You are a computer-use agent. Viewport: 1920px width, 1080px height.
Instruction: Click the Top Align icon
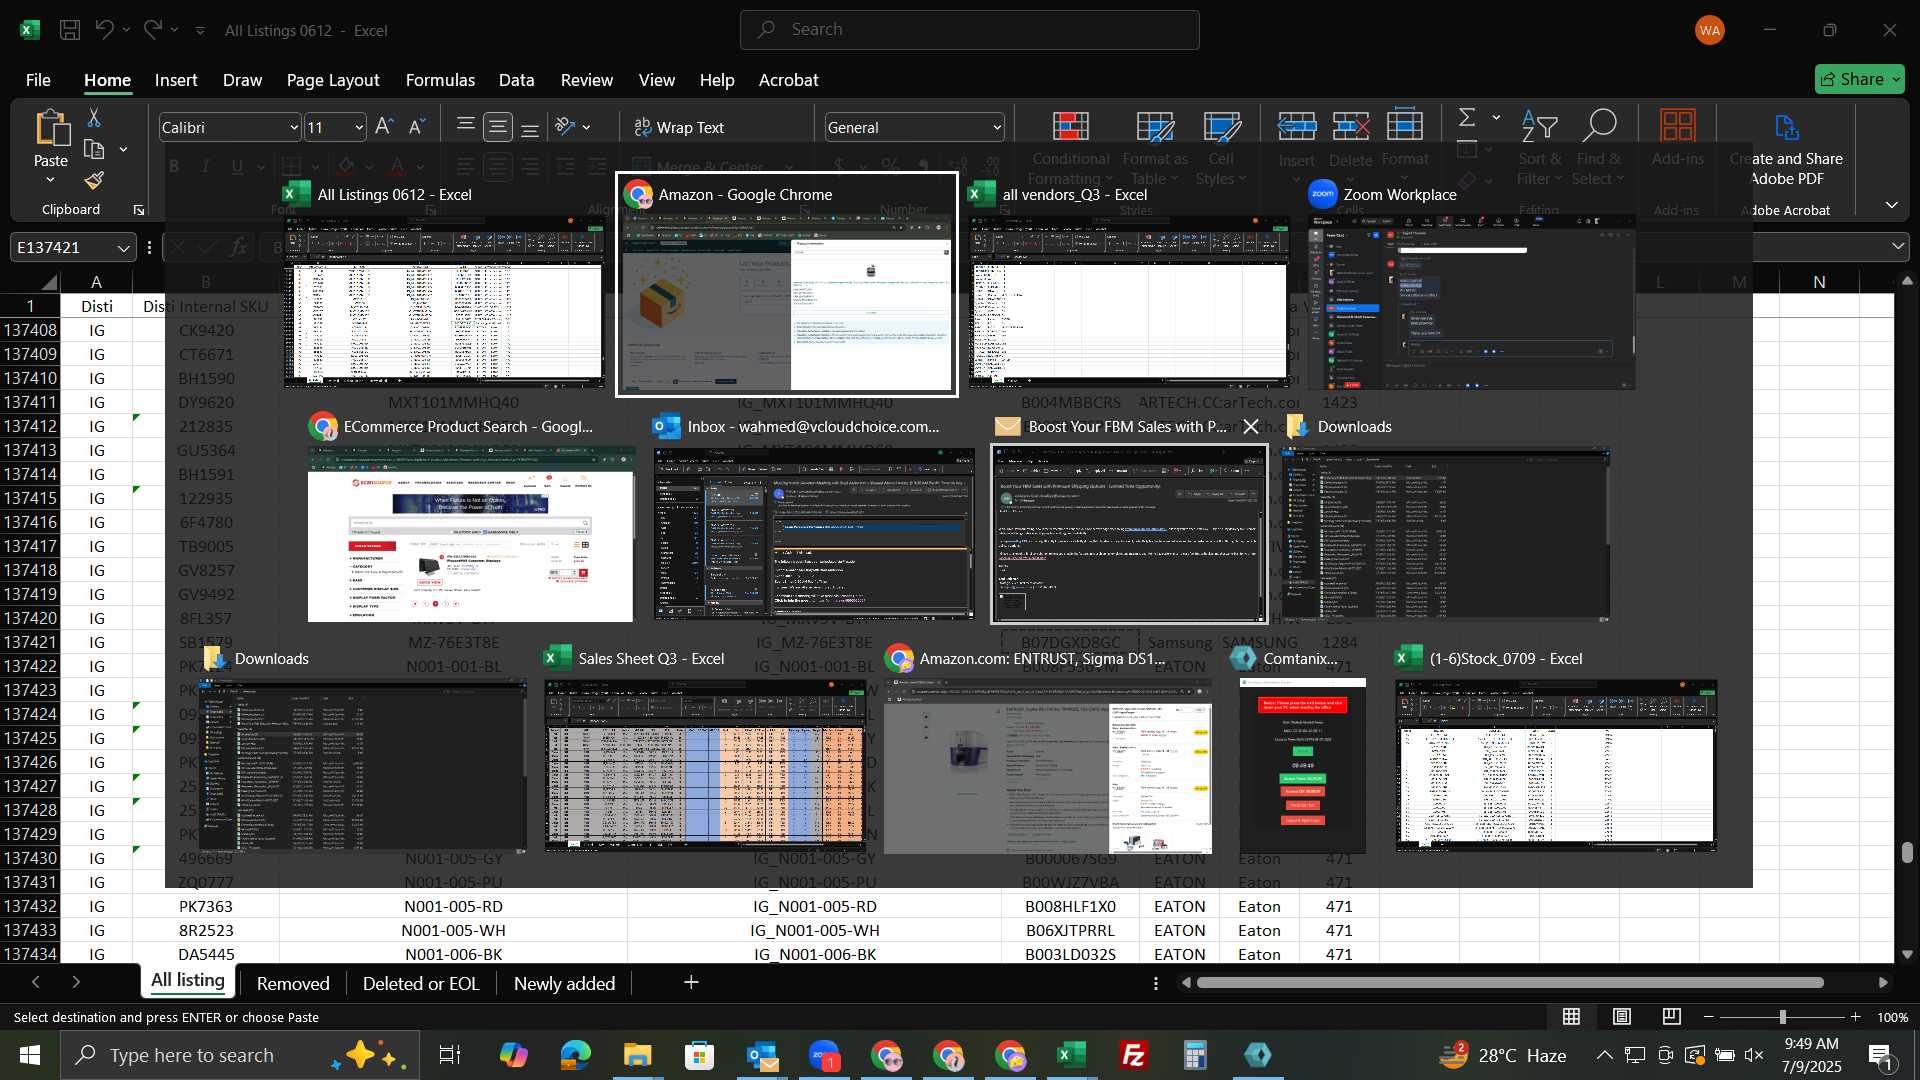(465, 127)
